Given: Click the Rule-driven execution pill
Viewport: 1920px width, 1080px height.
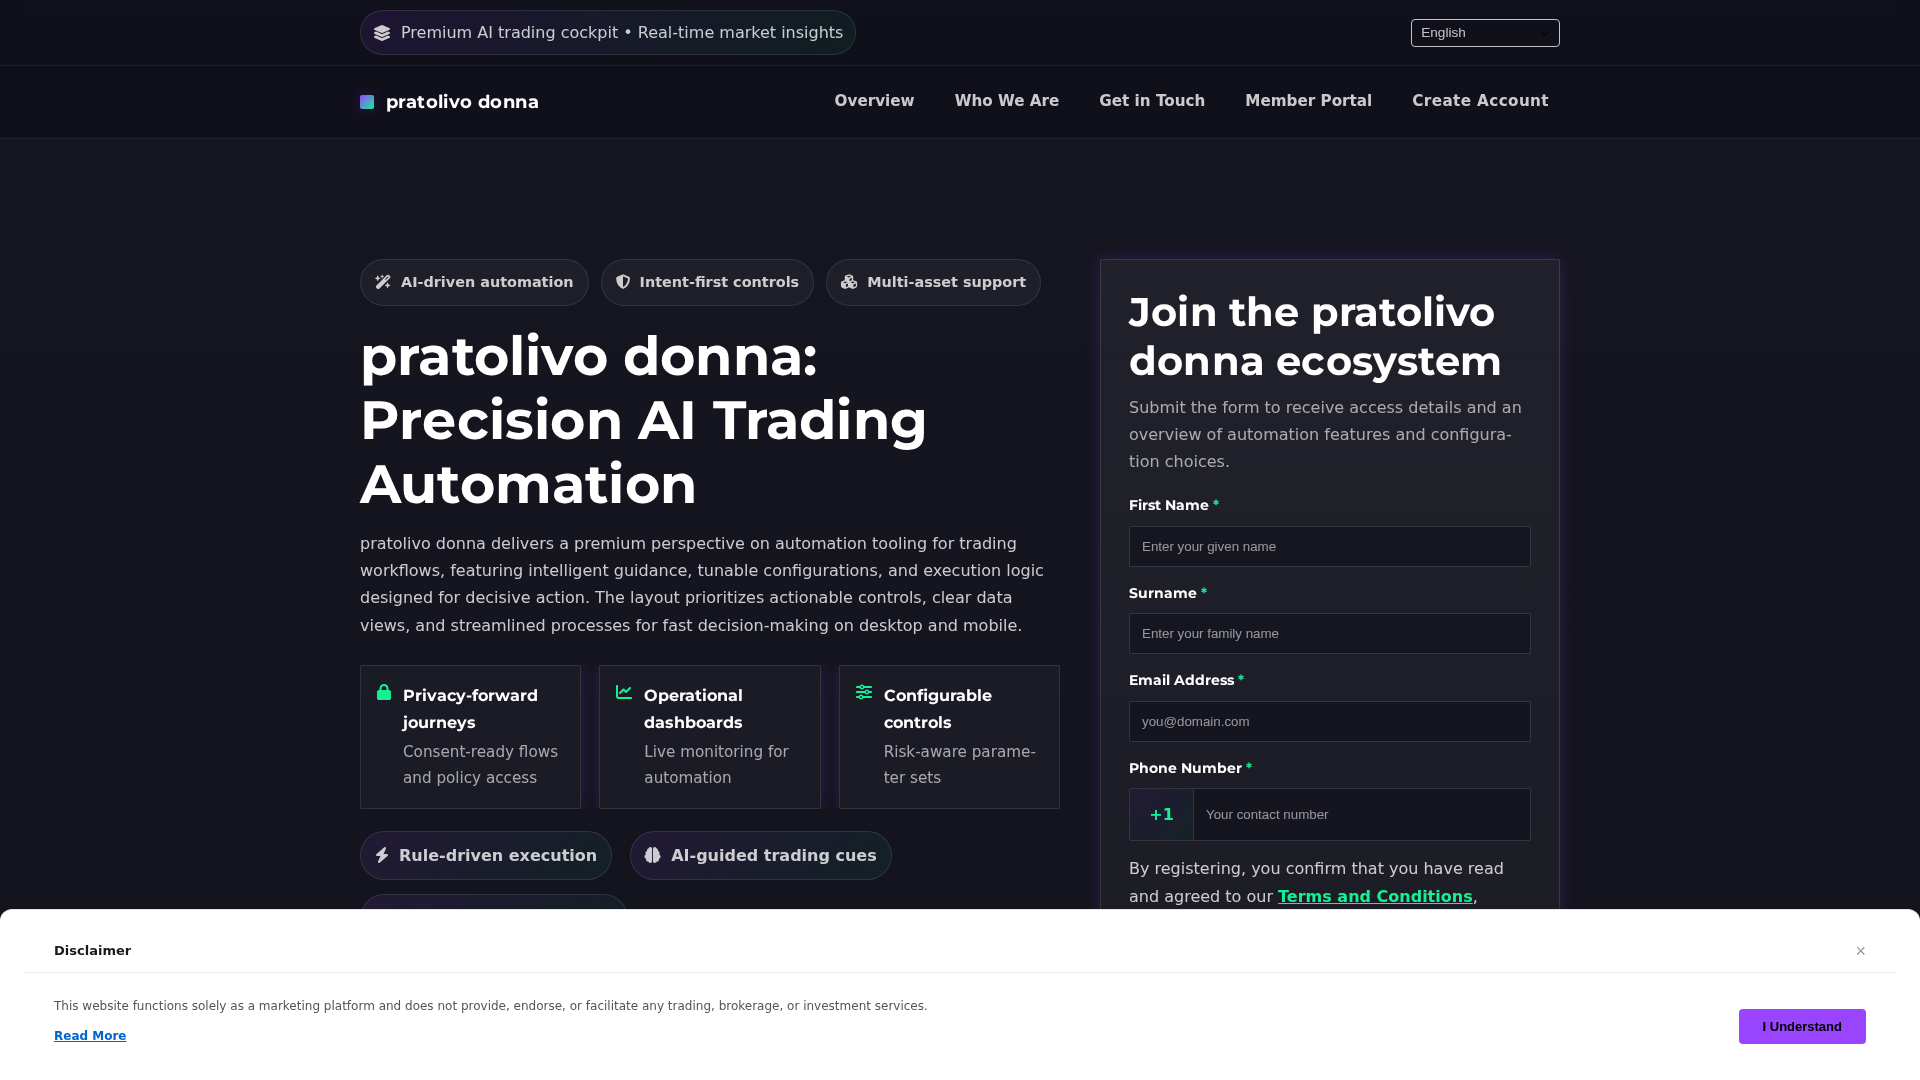Looking at the screenshot, I should coord(486,855).
